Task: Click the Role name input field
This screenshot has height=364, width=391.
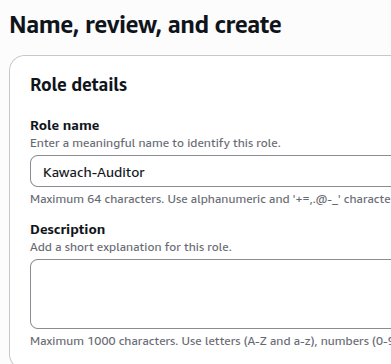Action: tap(211, 171)
